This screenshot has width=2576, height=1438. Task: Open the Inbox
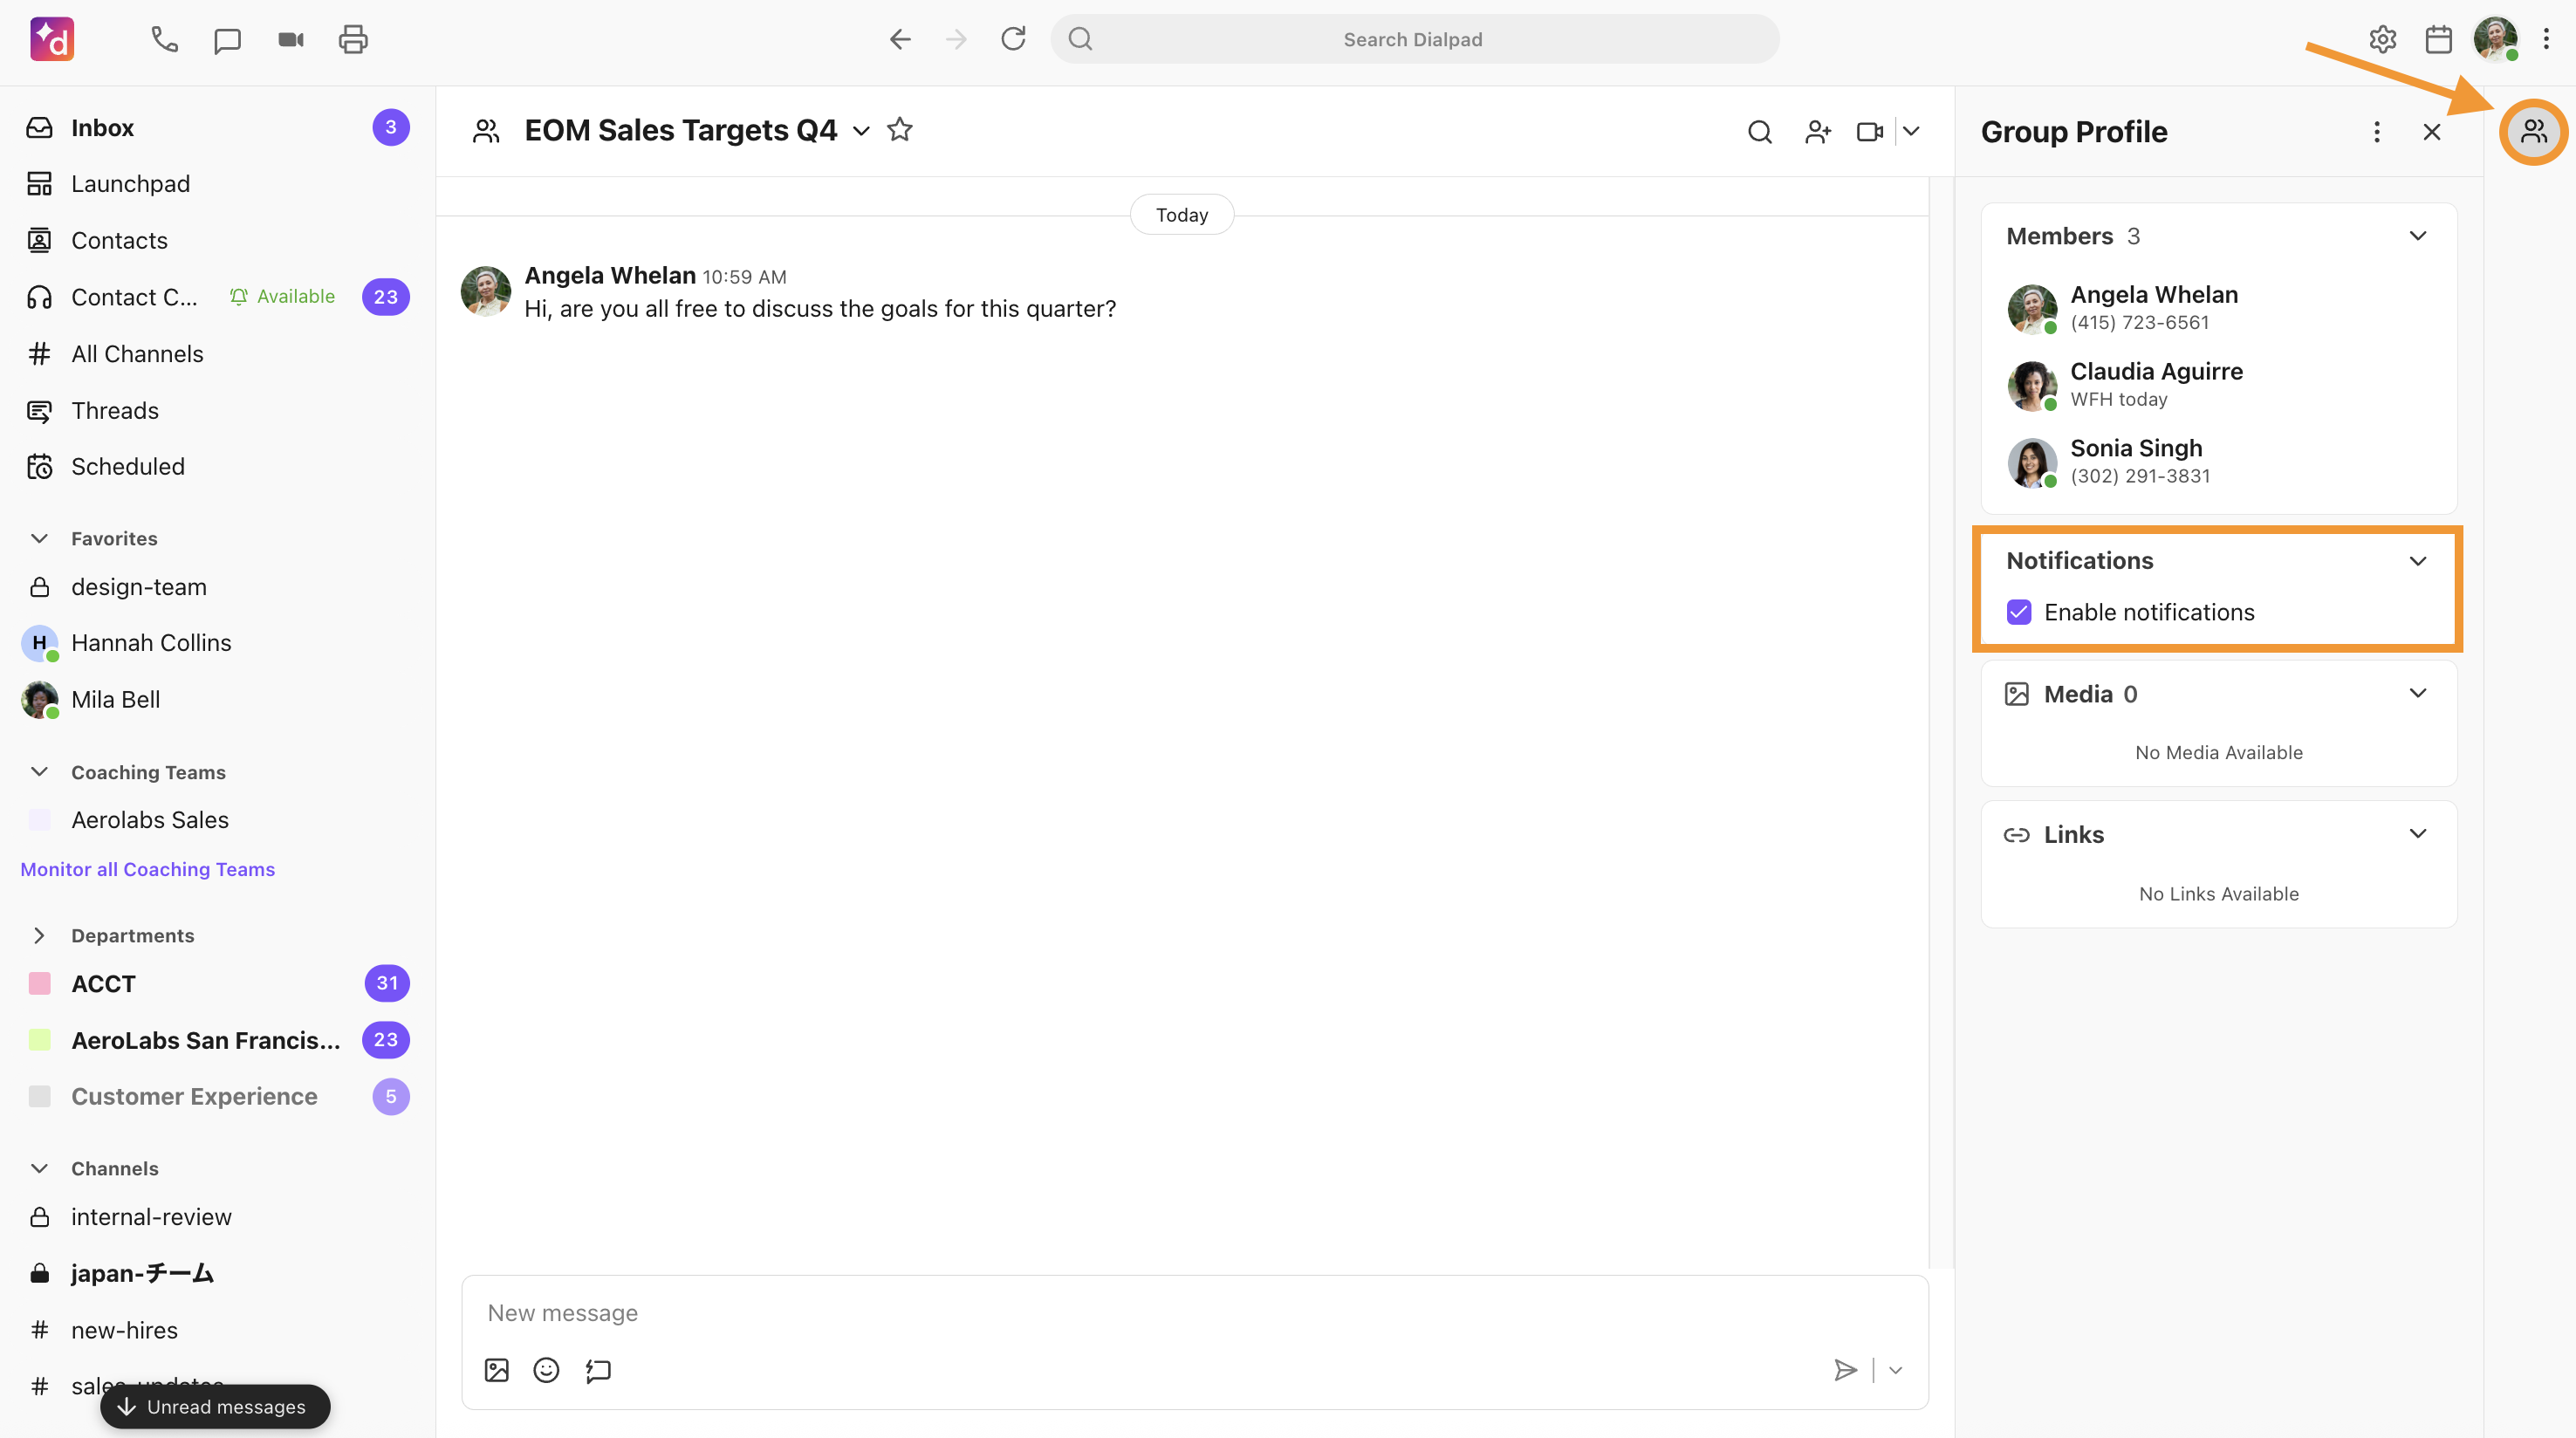click(x=217, y=128)
